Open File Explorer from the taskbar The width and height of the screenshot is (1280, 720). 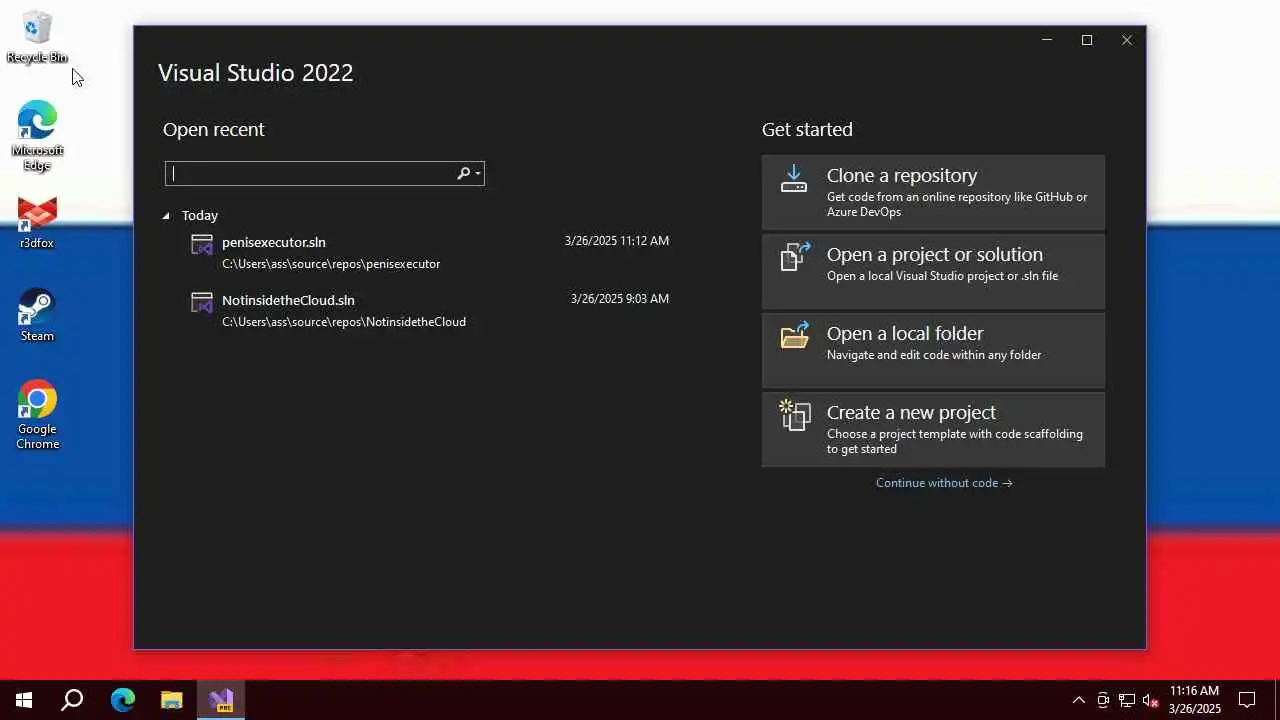click(172, 700)
